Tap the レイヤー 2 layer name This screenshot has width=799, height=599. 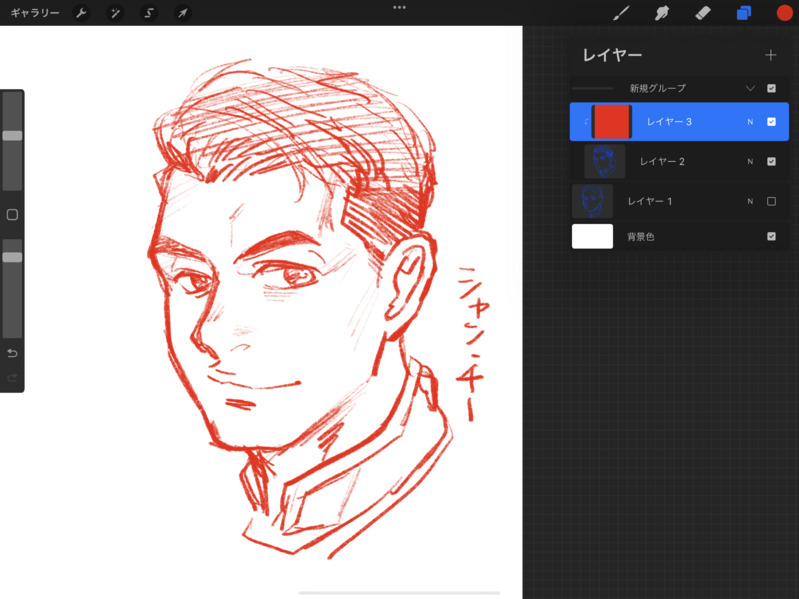point(662,161)
